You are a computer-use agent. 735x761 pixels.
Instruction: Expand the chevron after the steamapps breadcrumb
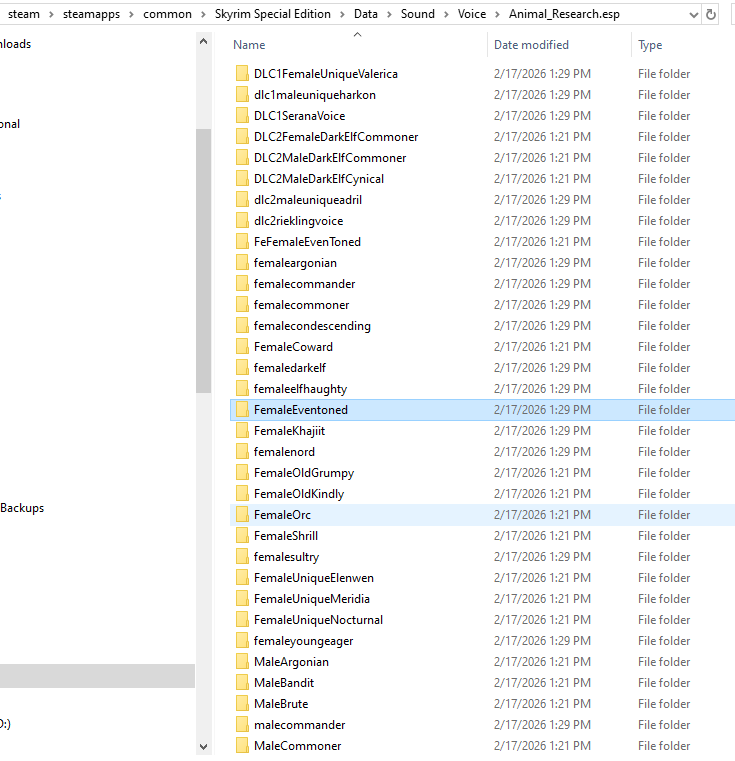pos(131,15)
